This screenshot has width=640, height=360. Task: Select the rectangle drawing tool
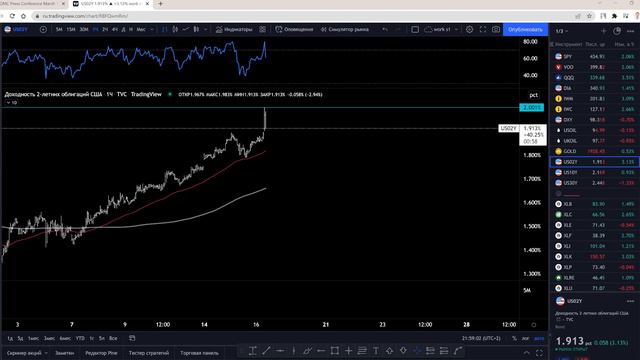coord(335,351)
